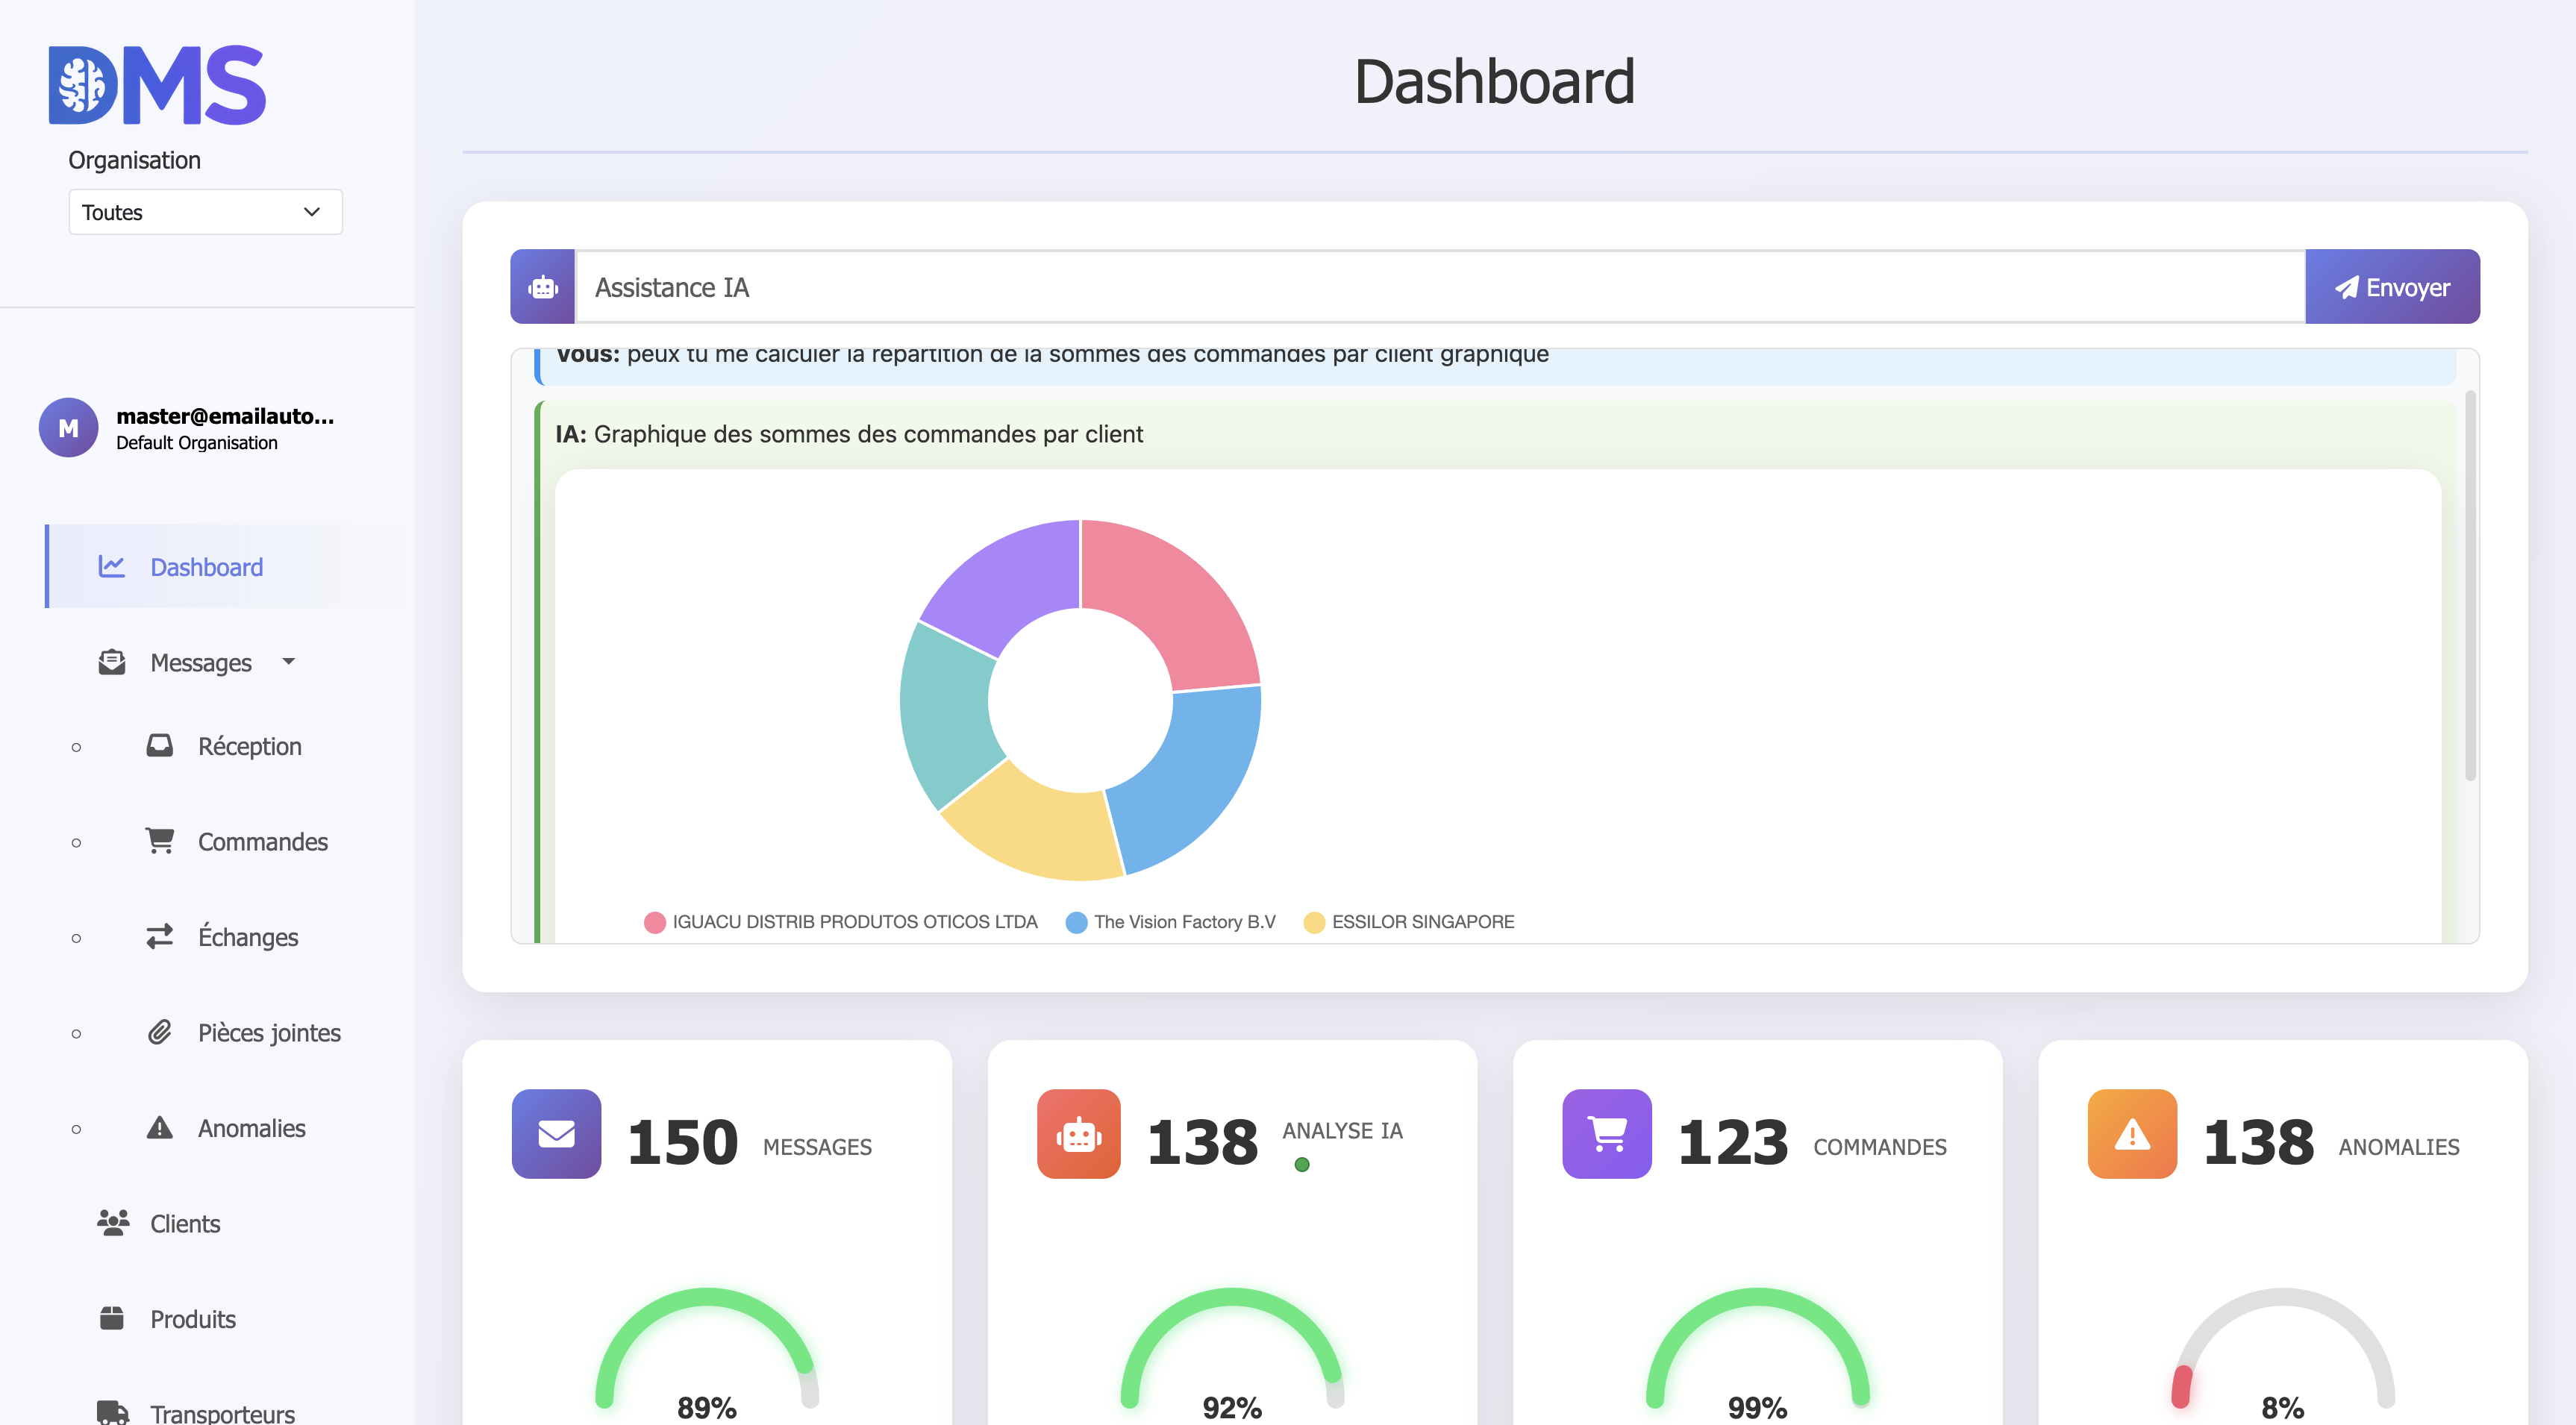Click the DMS brain logo
Image resolution: width=2576 pixels, height=1425 pixels.
157,86
